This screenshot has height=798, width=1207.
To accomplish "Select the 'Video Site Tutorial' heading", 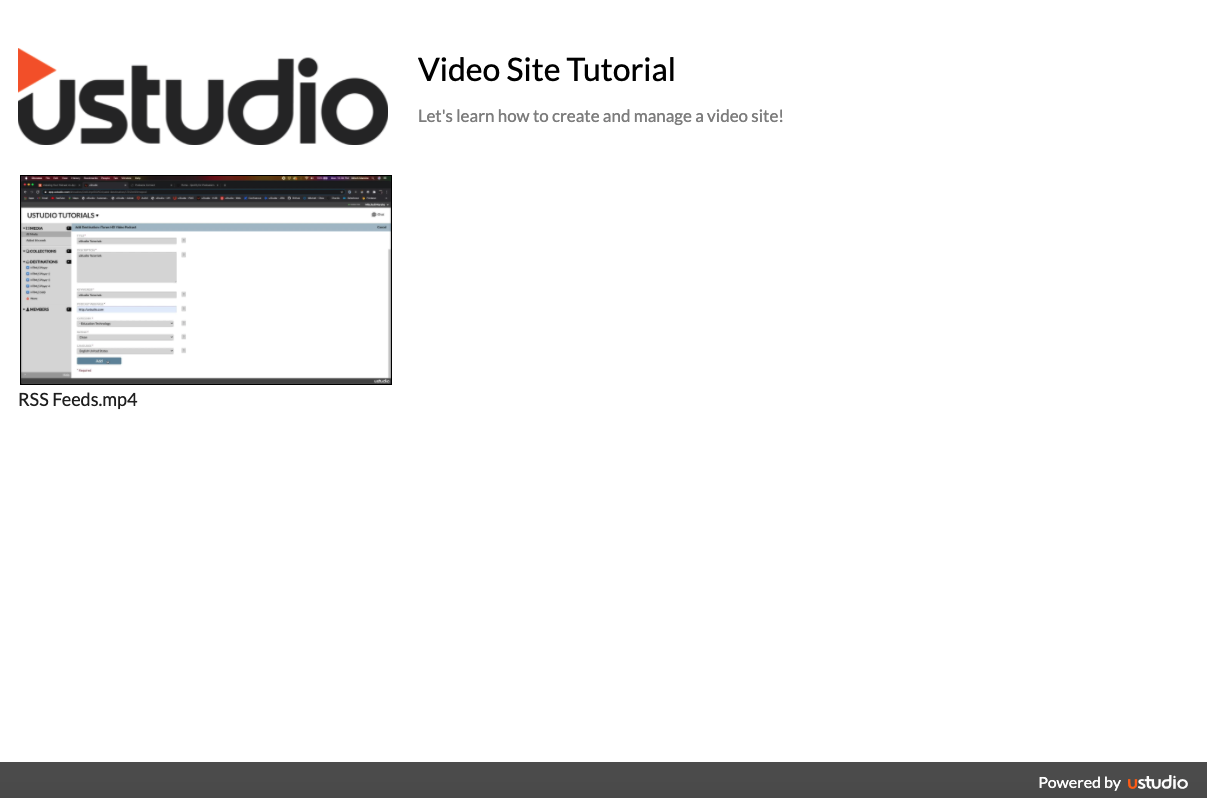I will click(x=547, y=70).
